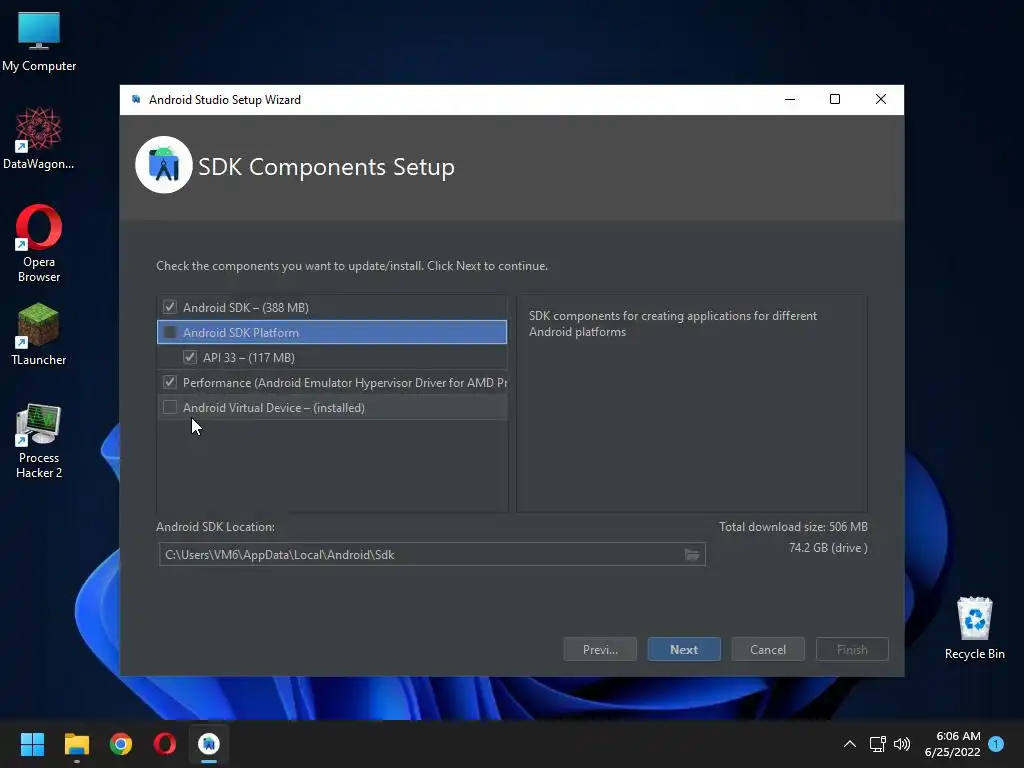Screen dimensions: 1024x768
Task: Select the Performance Hypervisor Driver row text
Action: (x=345, y=383)
